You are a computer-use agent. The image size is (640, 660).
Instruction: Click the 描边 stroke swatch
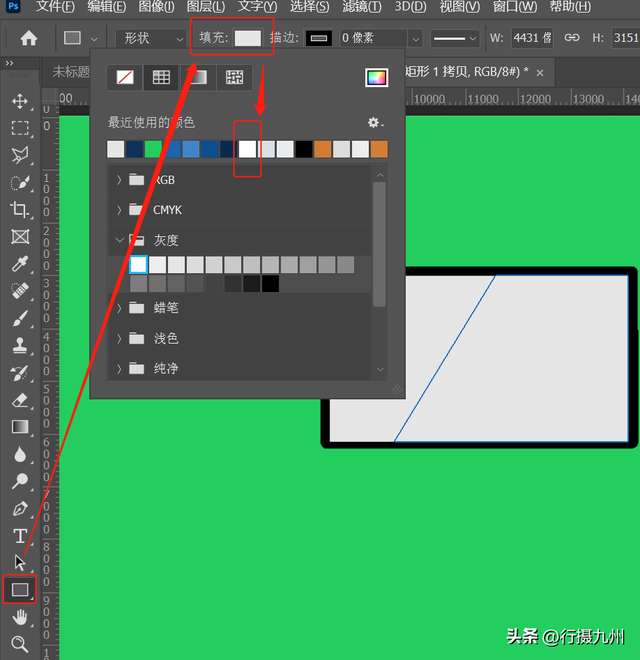pos(319,38)
